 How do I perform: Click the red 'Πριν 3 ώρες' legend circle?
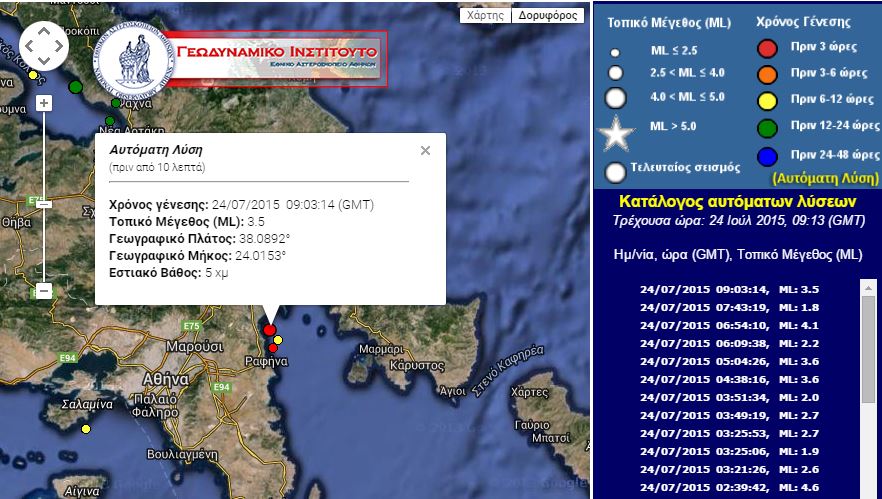tap(767, 49)
